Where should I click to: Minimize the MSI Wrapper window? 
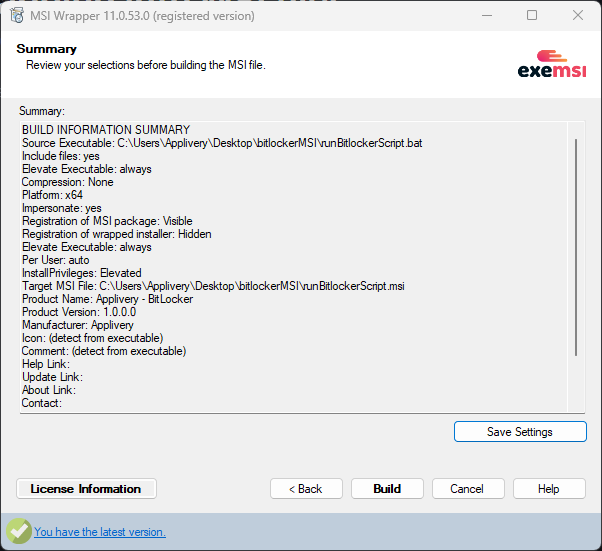pos(487,15)
